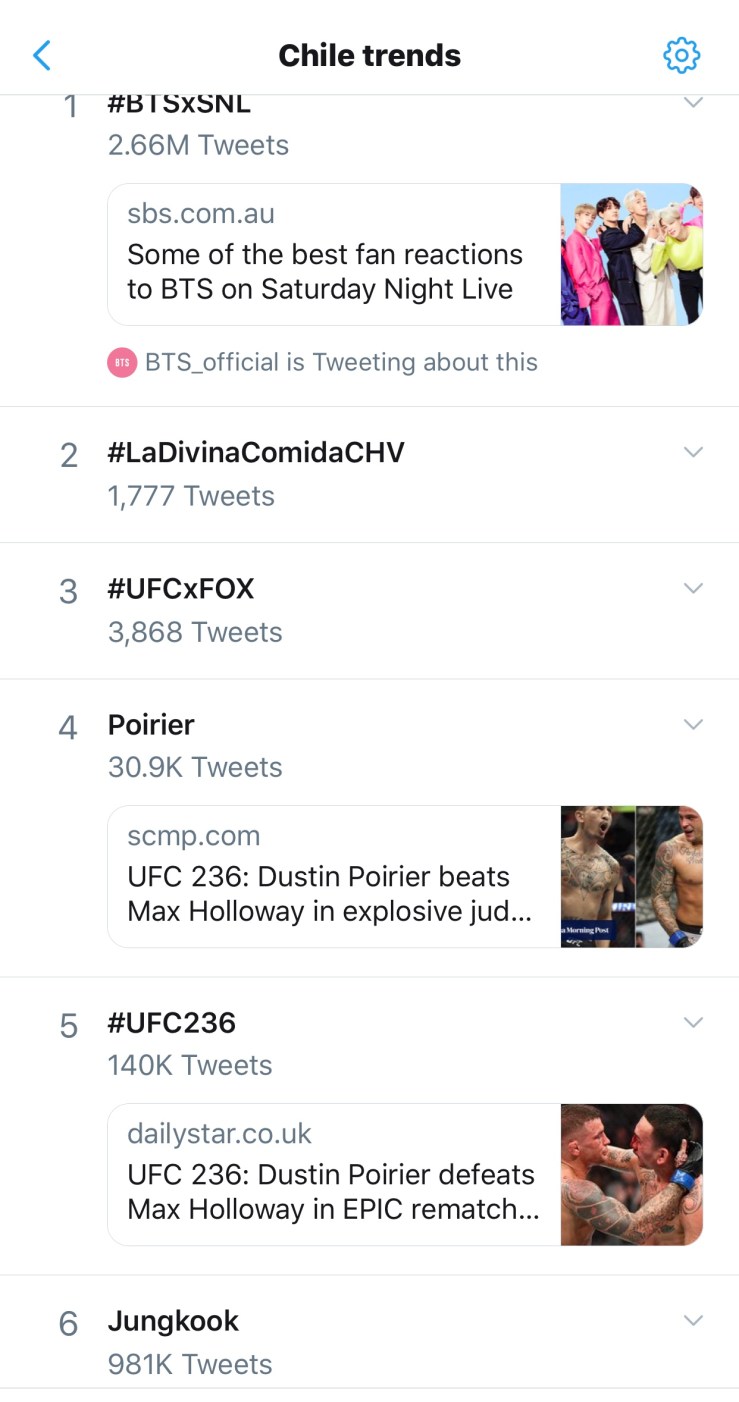View the Jungkook trend
The height and width of the screenshot is (1402, 739).
(173, 1322)
